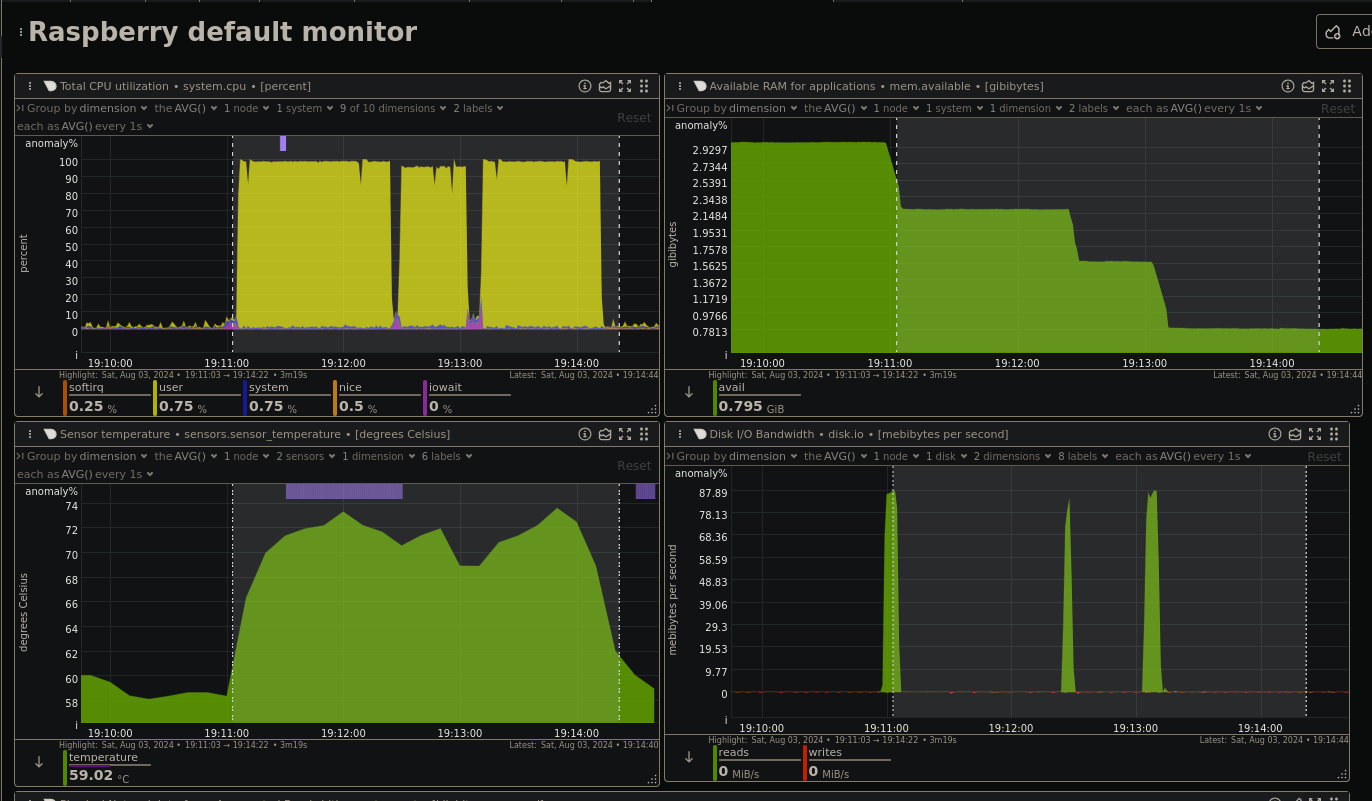Image resolution: width=1372 pixels, height=801 pixels.
Task: Collapse the CPU chart filter toolbar toggle
Action: (x=20, y=108)
